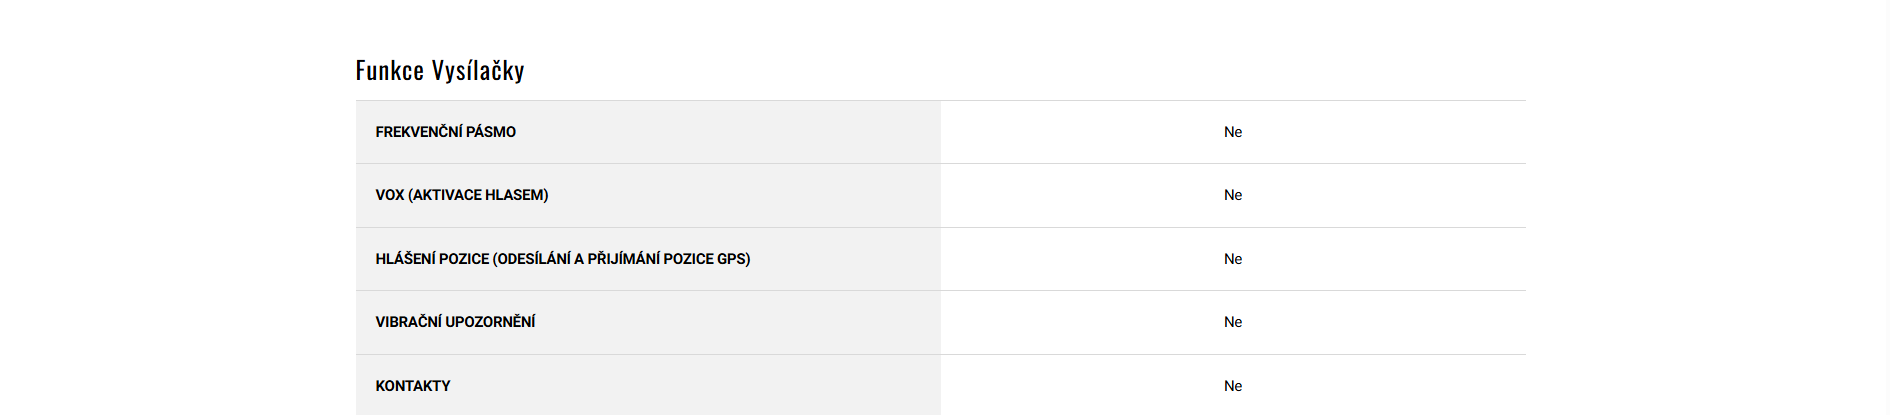
Task: Click the word 'HLÁŠENÍ' in the third row
Action: [405, 259]
